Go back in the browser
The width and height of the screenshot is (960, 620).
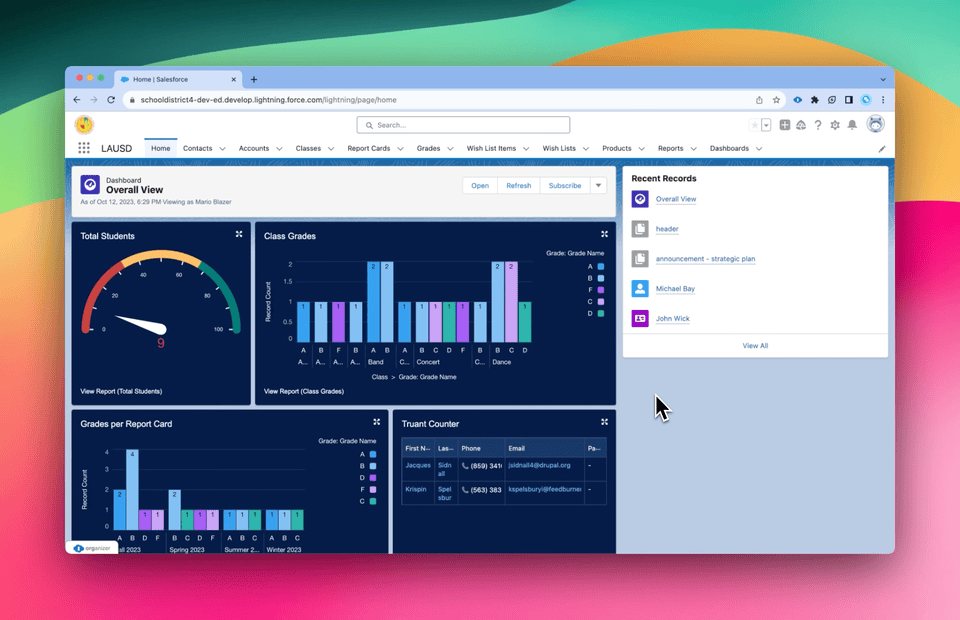(77, 100)
